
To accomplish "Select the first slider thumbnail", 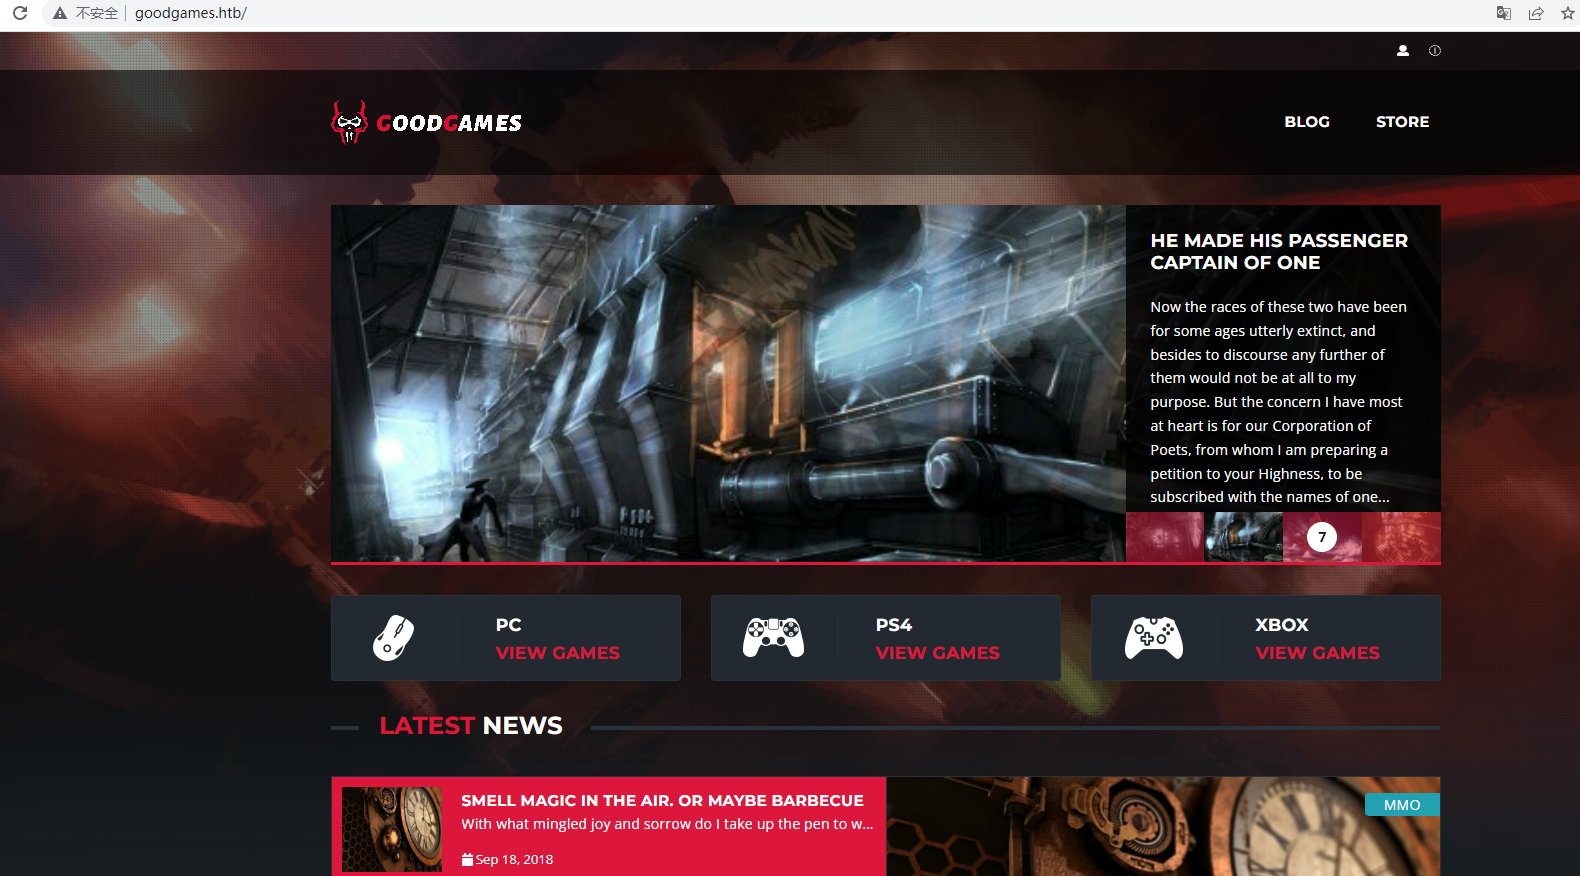I will (1165, 537).
